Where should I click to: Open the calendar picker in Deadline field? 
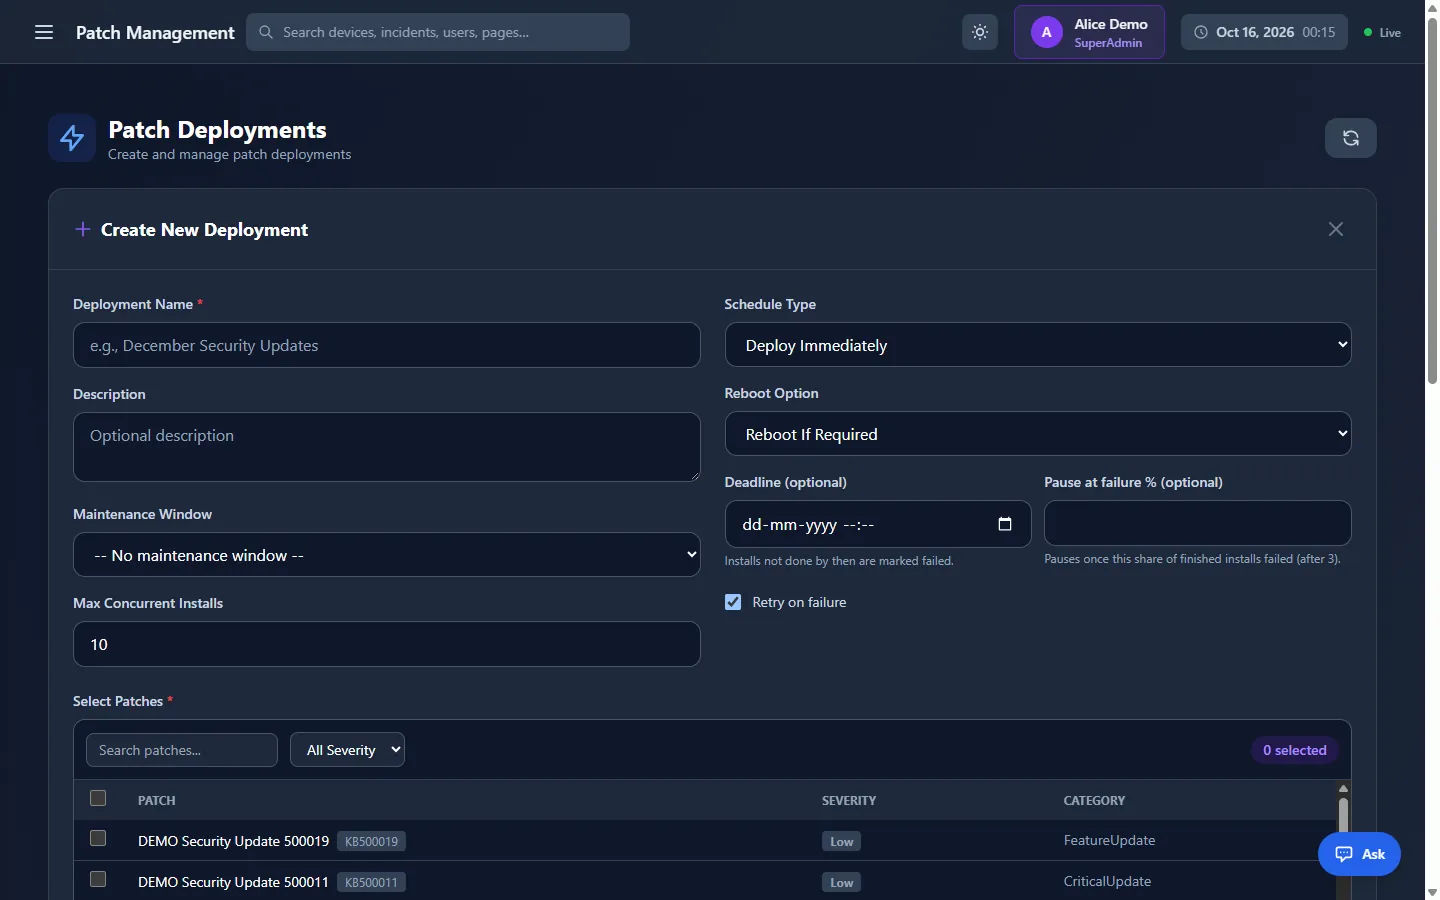(1005, 524)
